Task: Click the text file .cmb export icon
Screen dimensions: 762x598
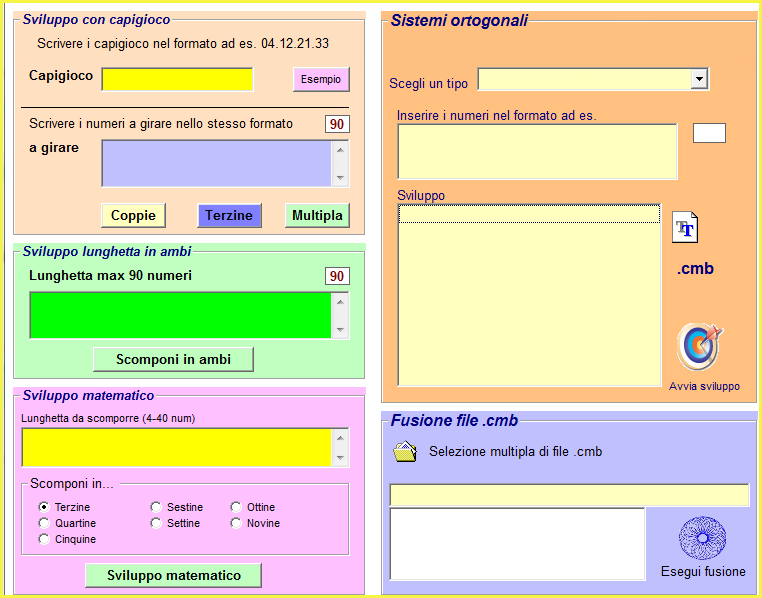Action: click(x=685, y=227)
